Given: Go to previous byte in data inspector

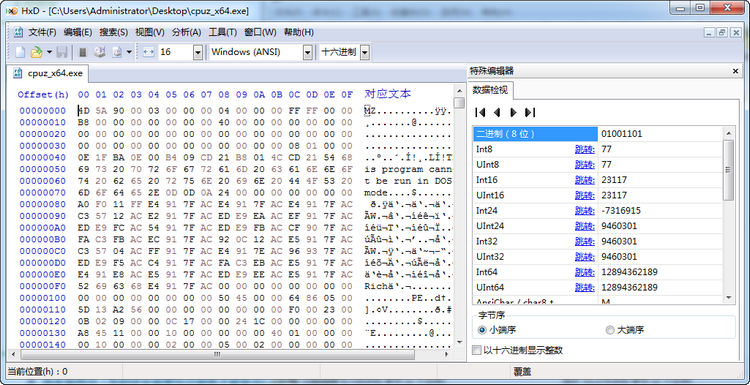Looking at the screenshot, I should (496, 112).
